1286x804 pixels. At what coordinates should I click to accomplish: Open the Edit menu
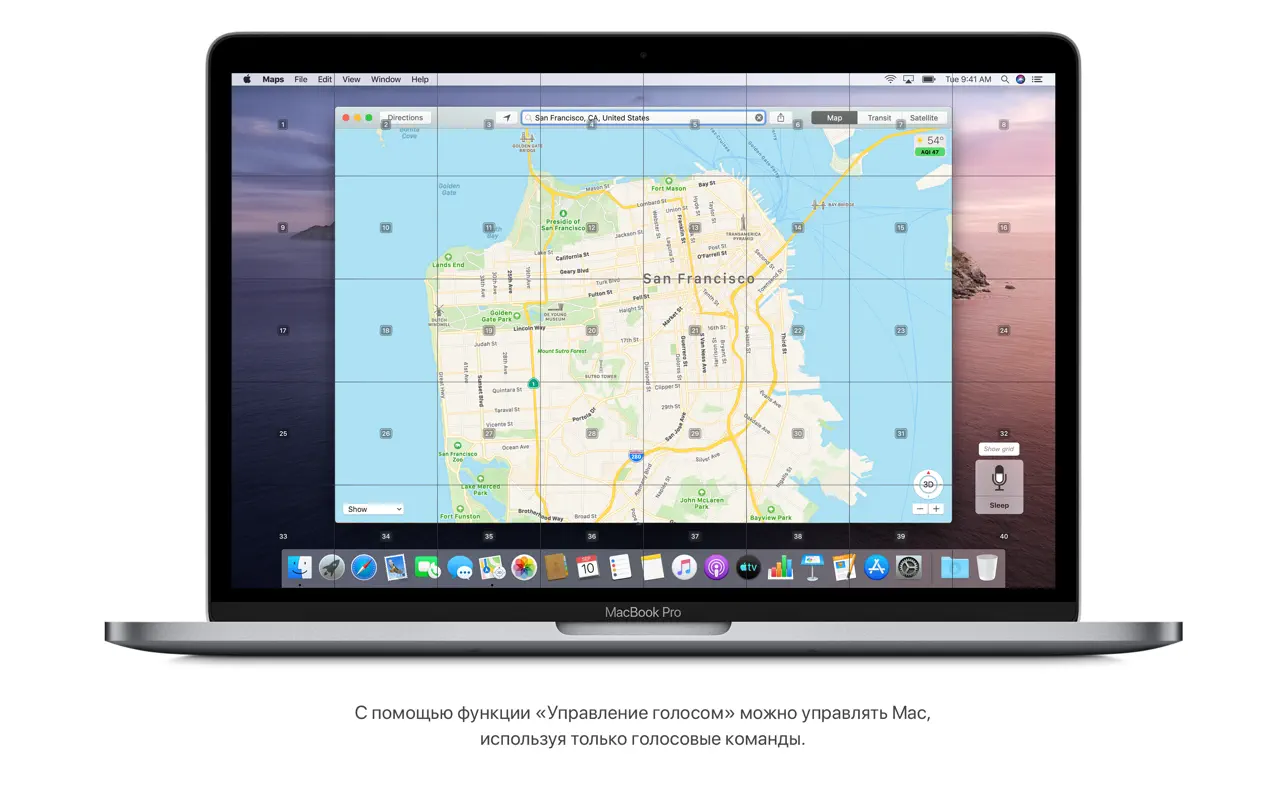[x=325, y=79]
